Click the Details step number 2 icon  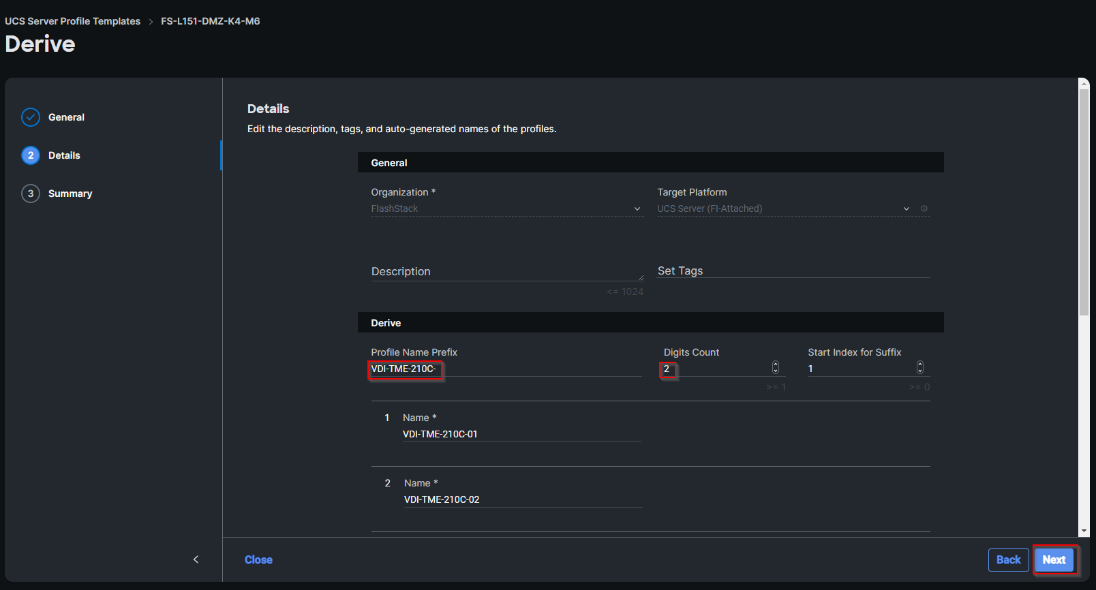[30, 155]
